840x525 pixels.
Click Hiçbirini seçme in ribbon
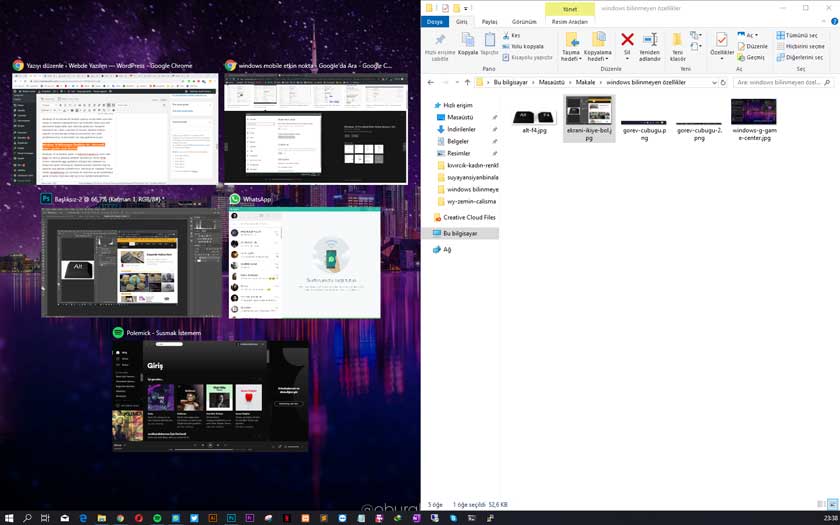tap(800, 46)
